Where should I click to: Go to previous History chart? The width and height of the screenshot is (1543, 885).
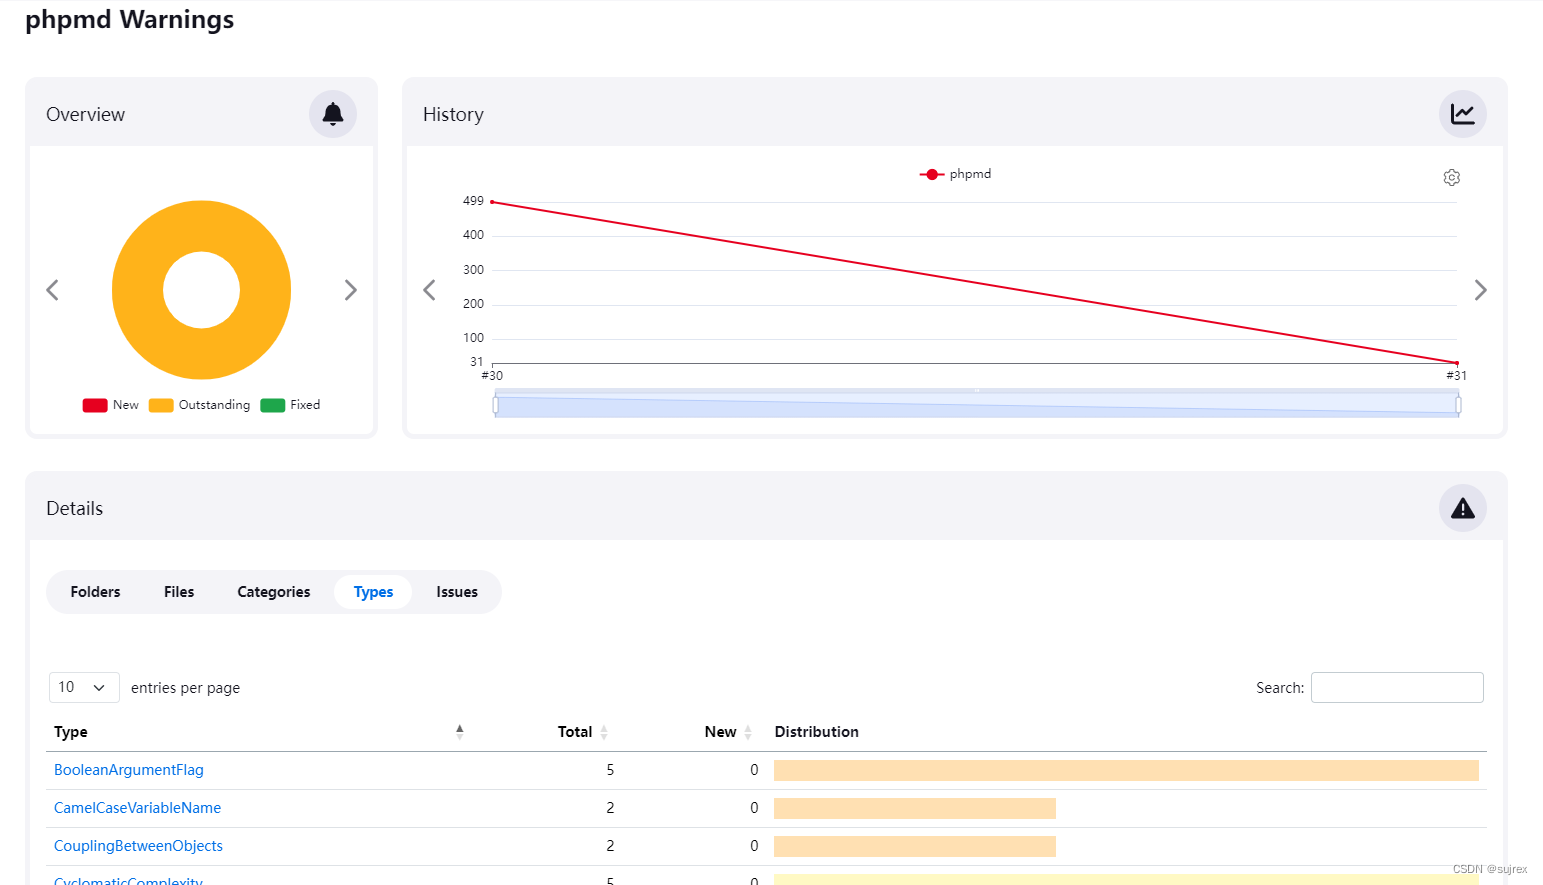(x=430, y=290)
